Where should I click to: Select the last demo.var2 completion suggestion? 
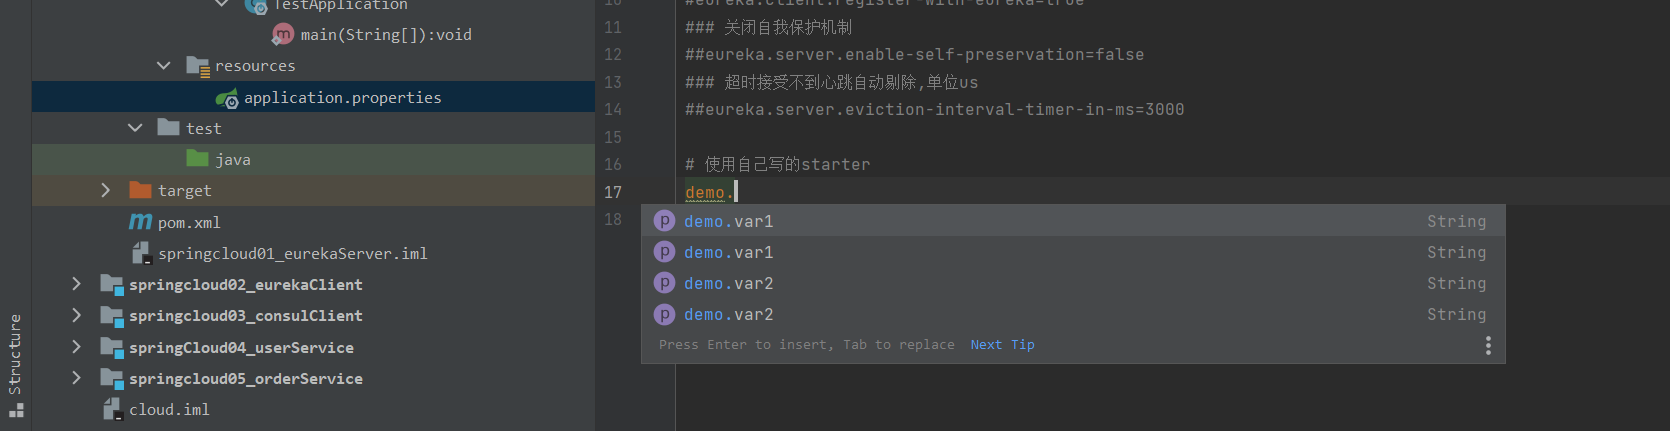(x=728, y=315)
